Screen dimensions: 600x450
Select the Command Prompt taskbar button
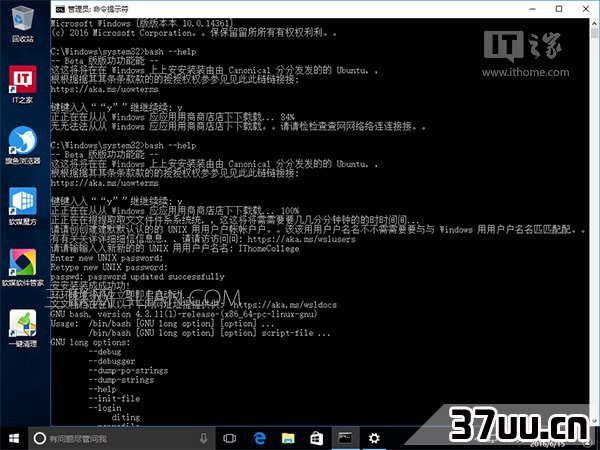345,438
